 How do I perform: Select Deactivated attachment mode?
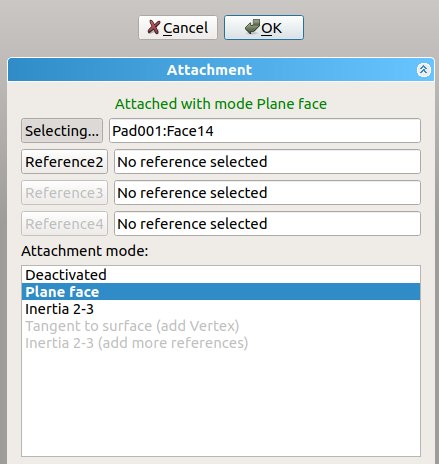221,275
